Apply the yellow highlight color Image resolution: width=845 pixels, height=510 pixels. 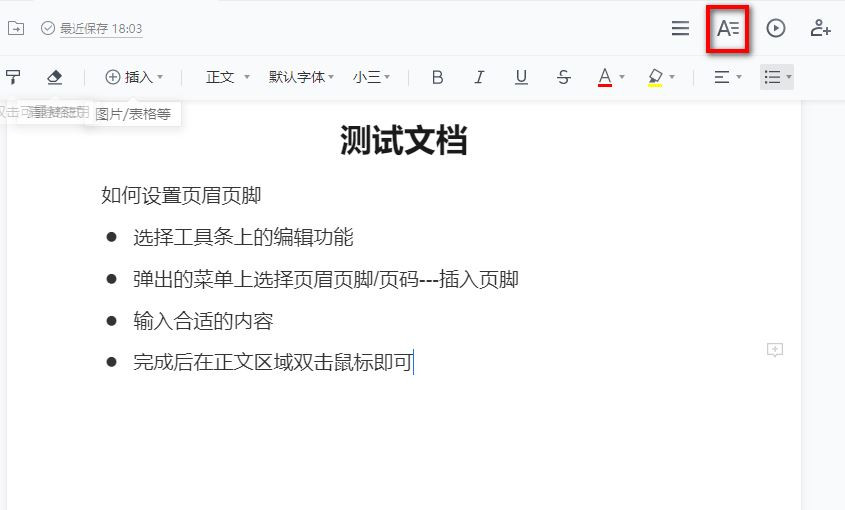(655, 77)
